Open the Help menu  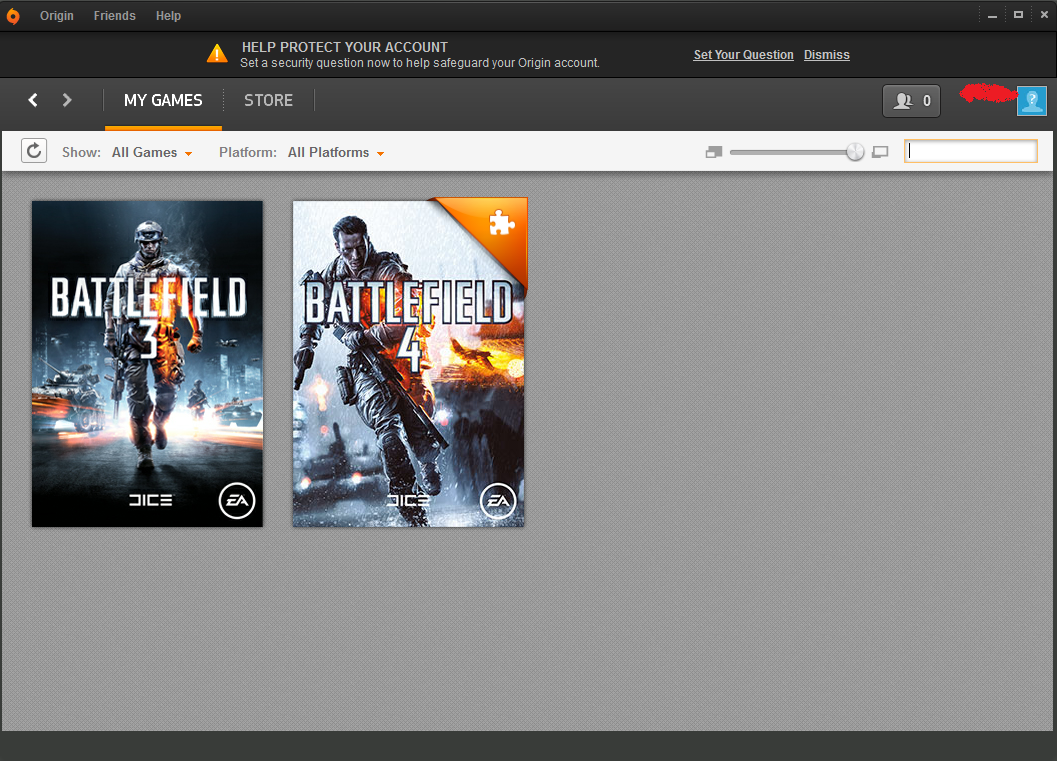click(x=169, y=16)
